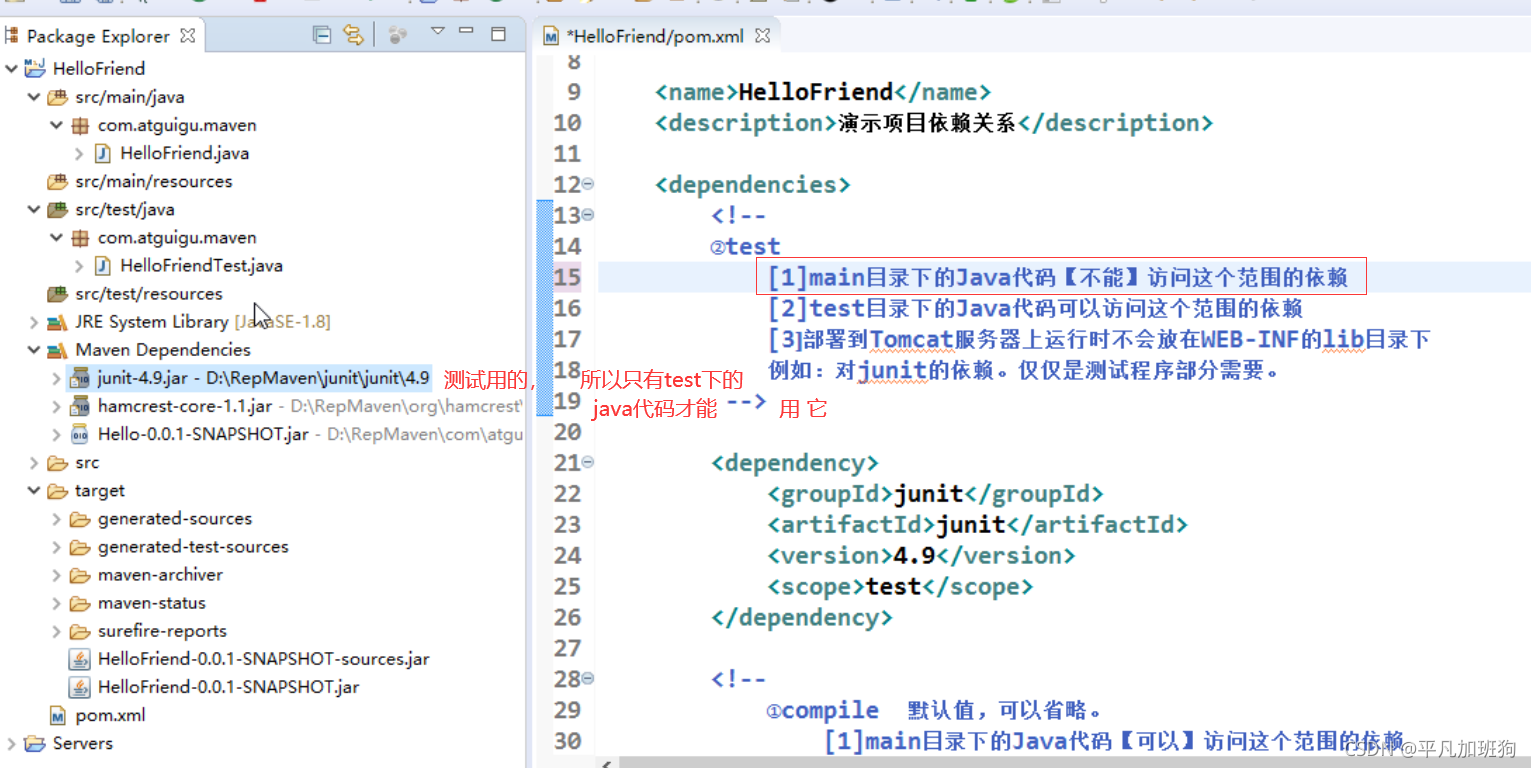Screen dimensions: 1531x768
Task: Select HelloFriend-0.0.1-SNAPSHOT-sources.jar file icon
Action: click(79, 659)
